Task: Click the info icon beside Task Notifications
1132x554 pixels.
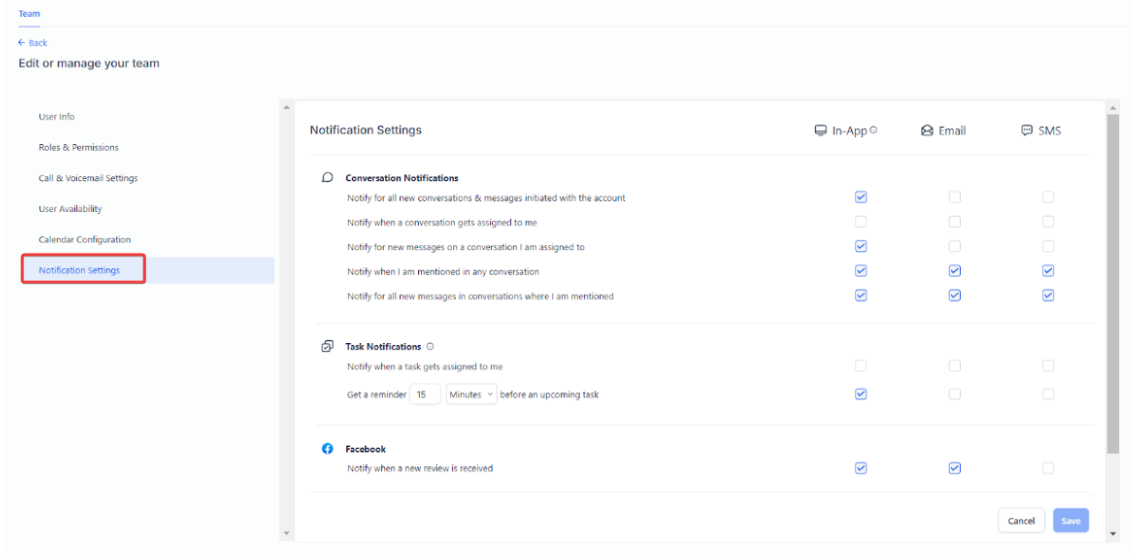Action: click(430, 346)
